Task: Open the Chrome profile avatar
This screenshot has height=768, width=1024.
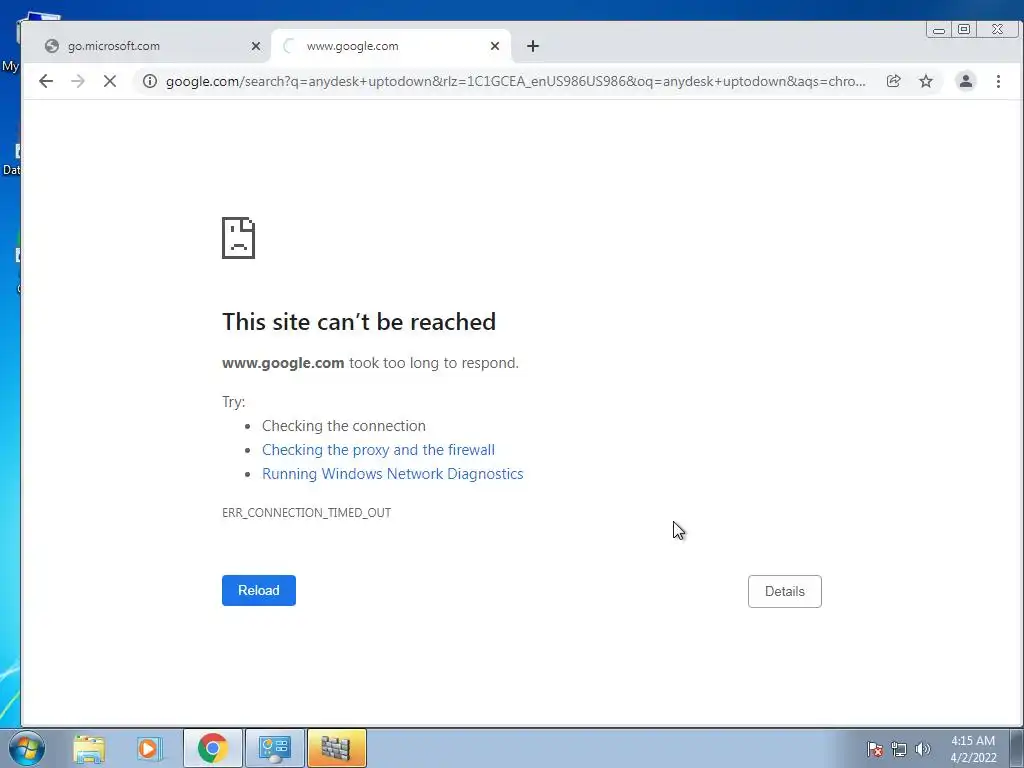Action: coord(965,81)
